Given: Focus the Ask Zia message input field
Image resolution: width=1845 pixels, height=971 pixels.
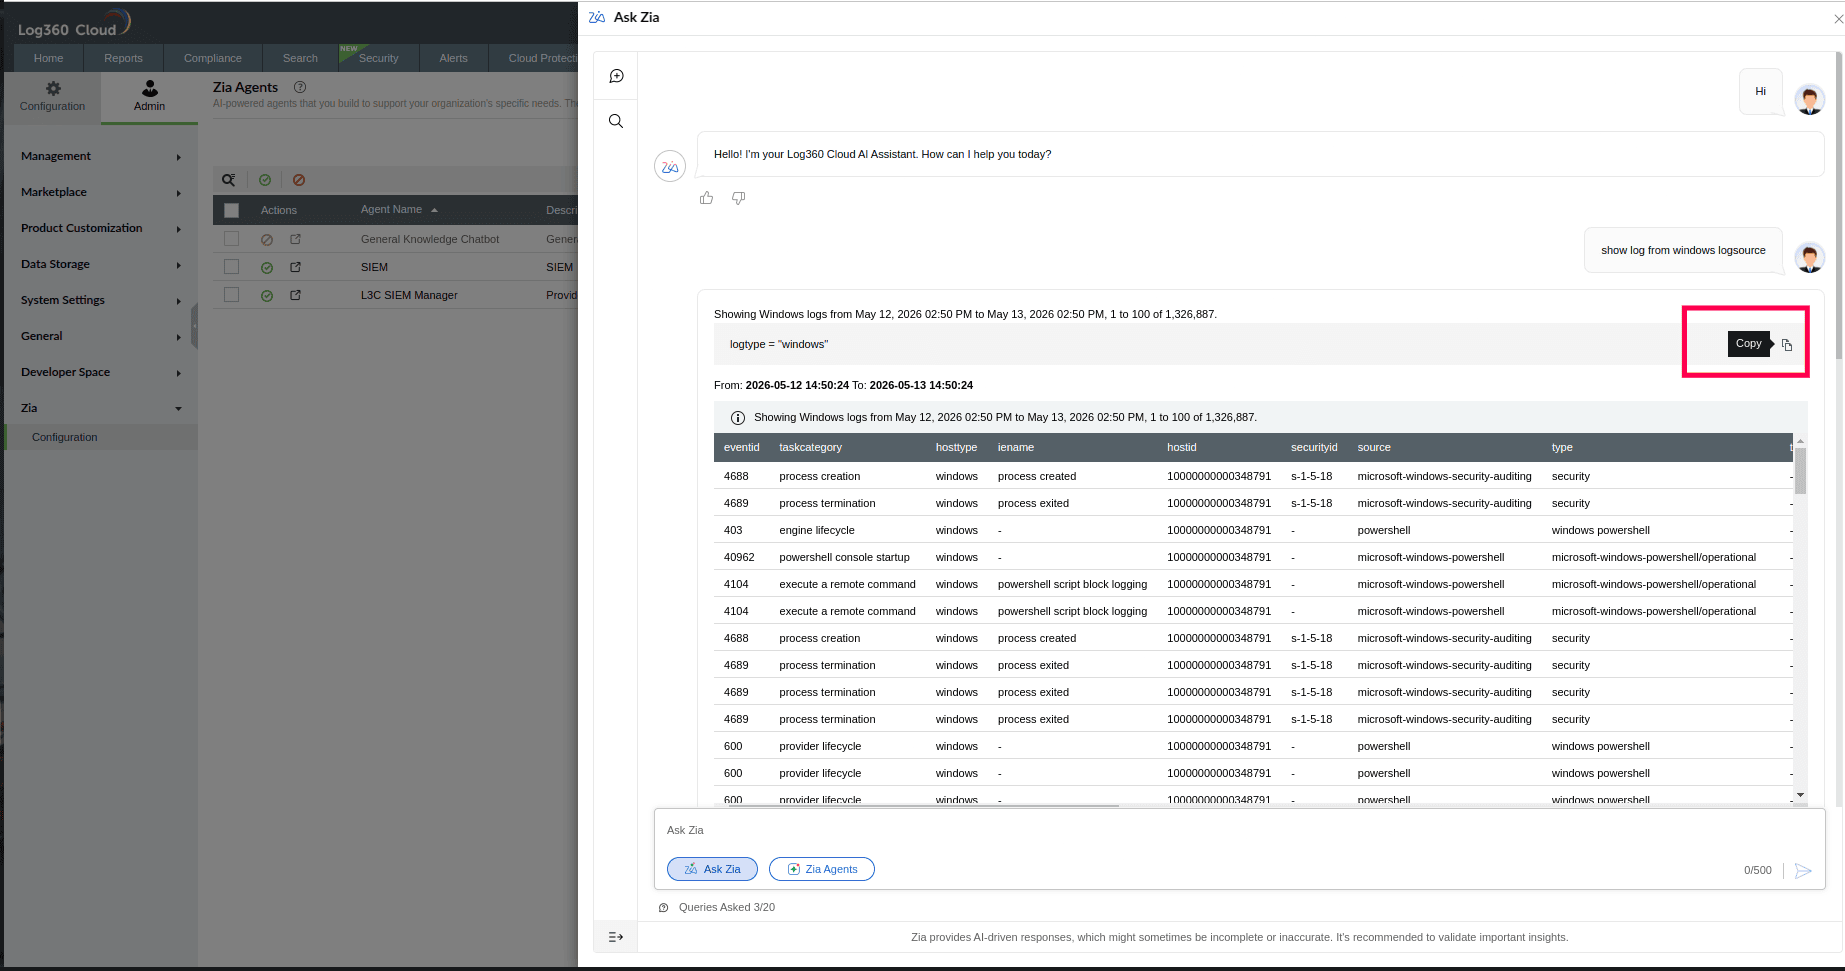Looking at the screenshot, I should tap(1239, 830).
